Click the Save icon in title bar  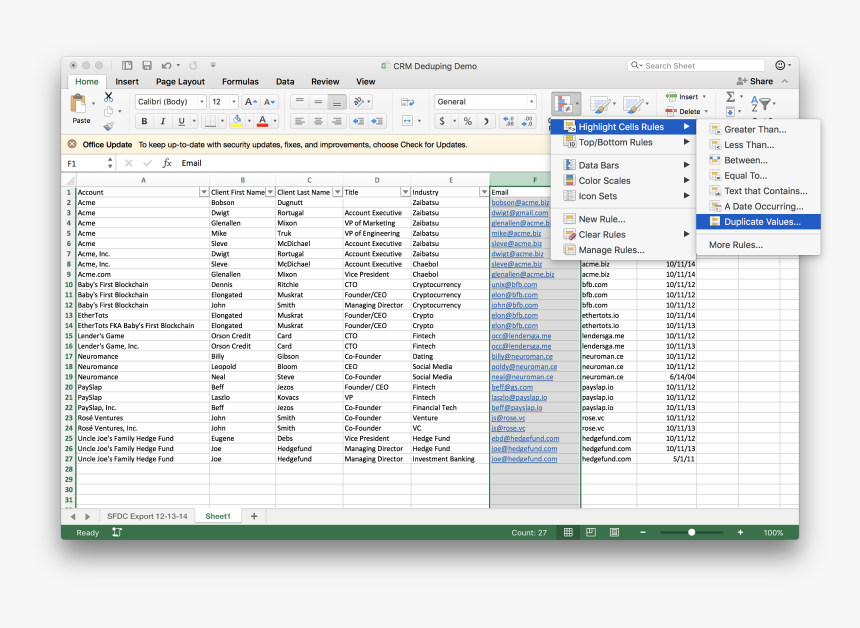tap(147, 65)
